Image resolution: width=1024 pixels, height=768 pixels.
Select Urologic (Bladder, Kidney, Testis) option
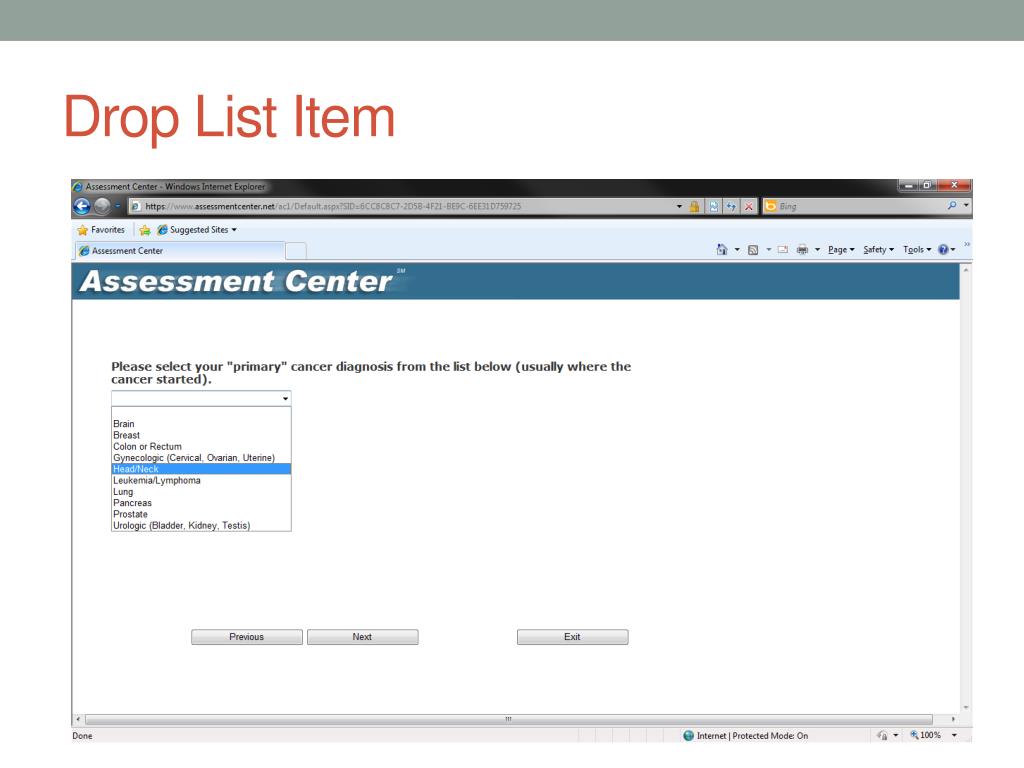[x=201, y=525]
